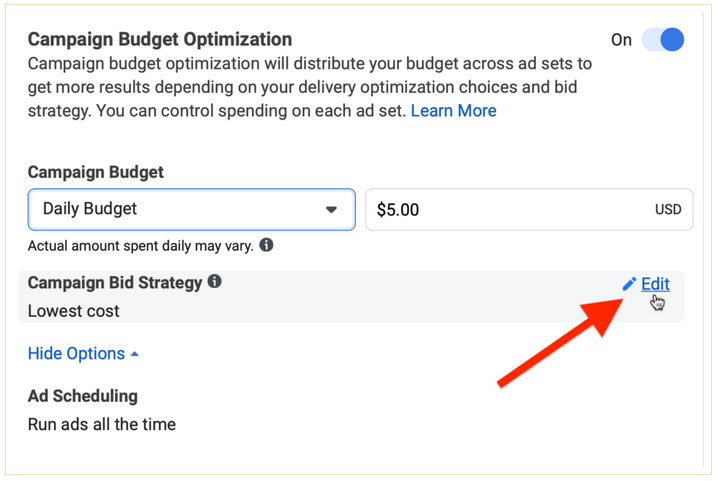Click info icon after 'daily may vary'
717x481 pixels.
(266, 245)
